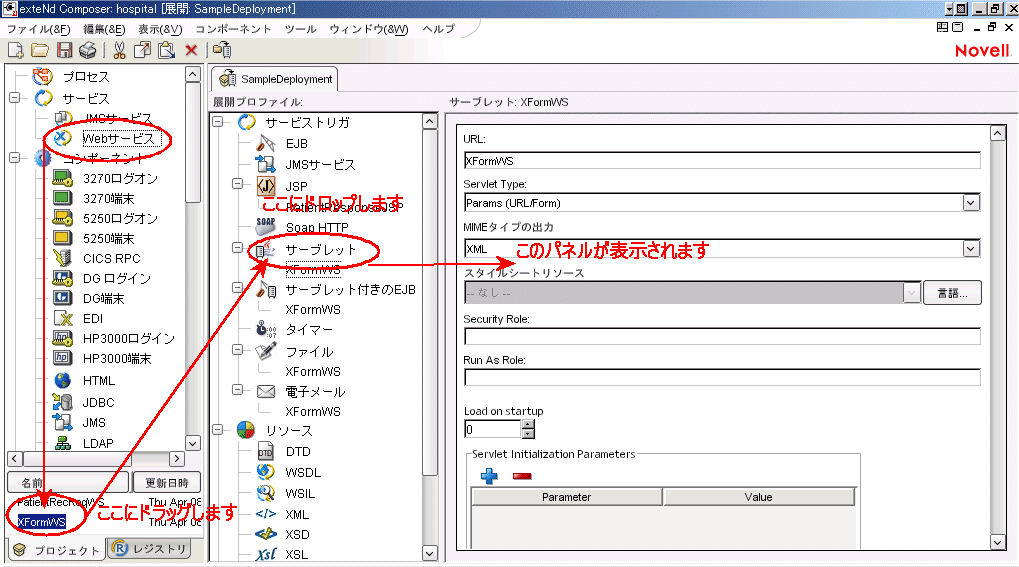Click the blue plus icon to add a parameter
The image size is (1019, 567).
tap(489, 476)
